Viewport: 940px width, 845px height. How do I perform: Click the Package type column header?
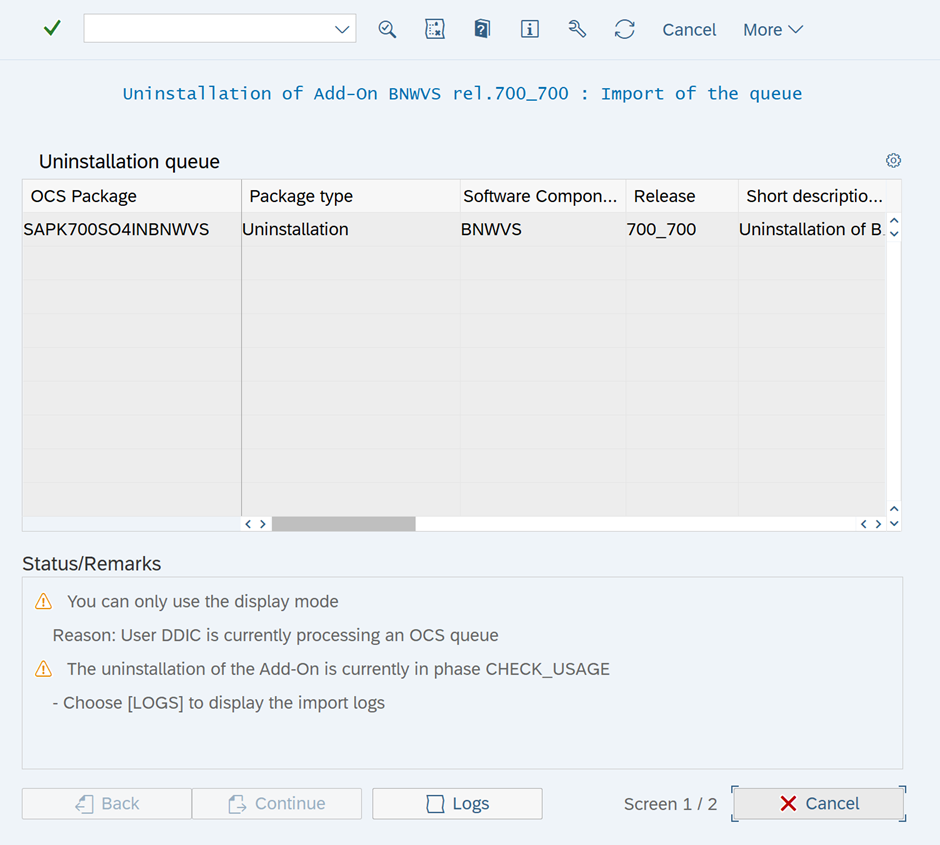pyautogui.click(x=301, y=196)
